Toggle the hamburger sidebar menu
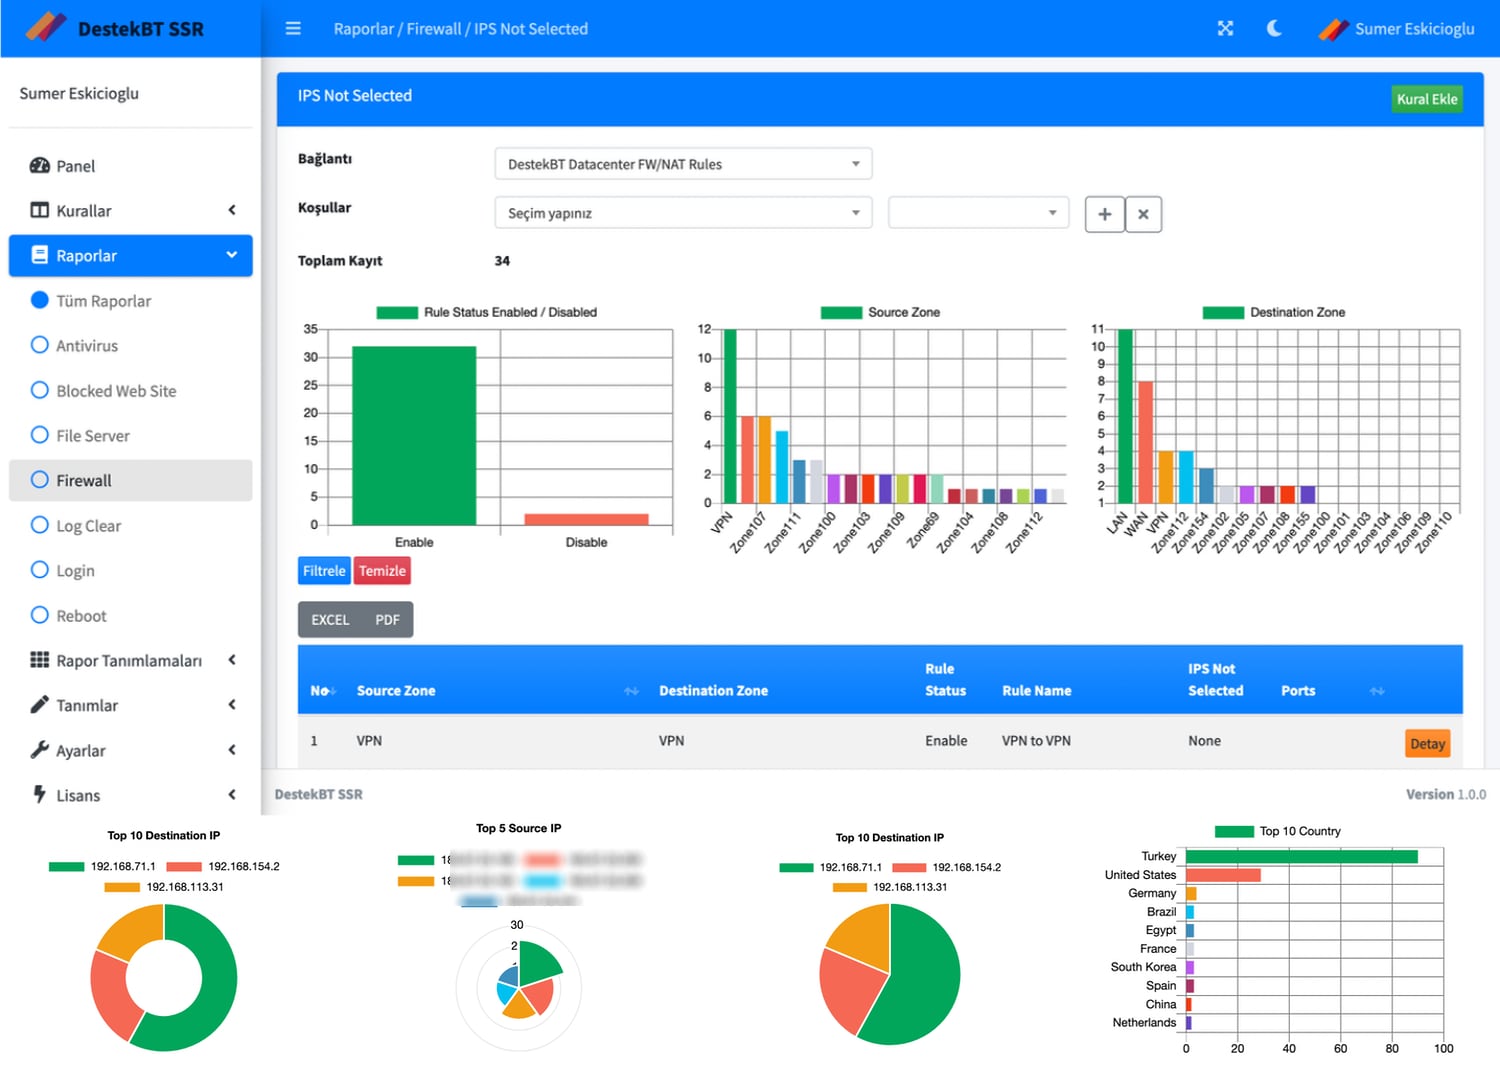 [293, 28]
